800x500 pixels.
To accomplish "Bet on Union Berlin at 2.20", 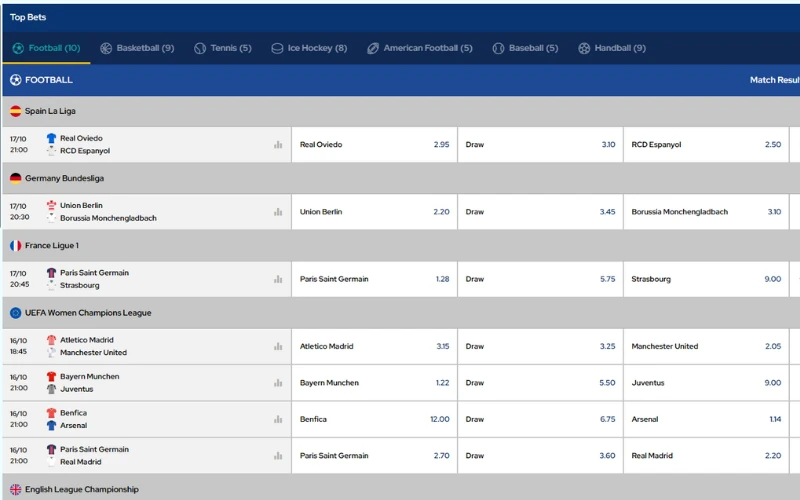I will [374, 212].
